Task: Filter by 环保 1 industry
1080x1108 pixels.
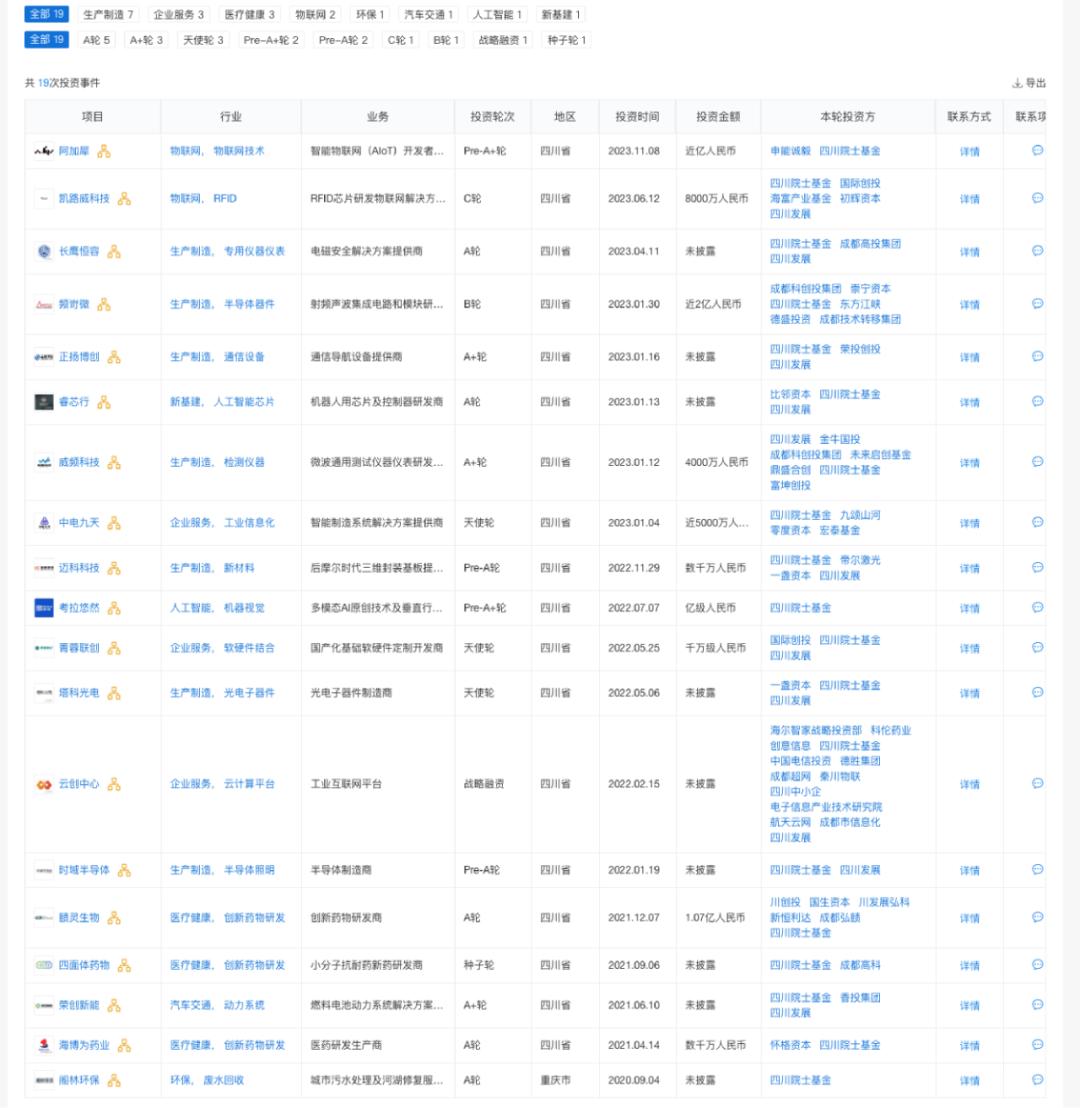Action: pos(370,15)
